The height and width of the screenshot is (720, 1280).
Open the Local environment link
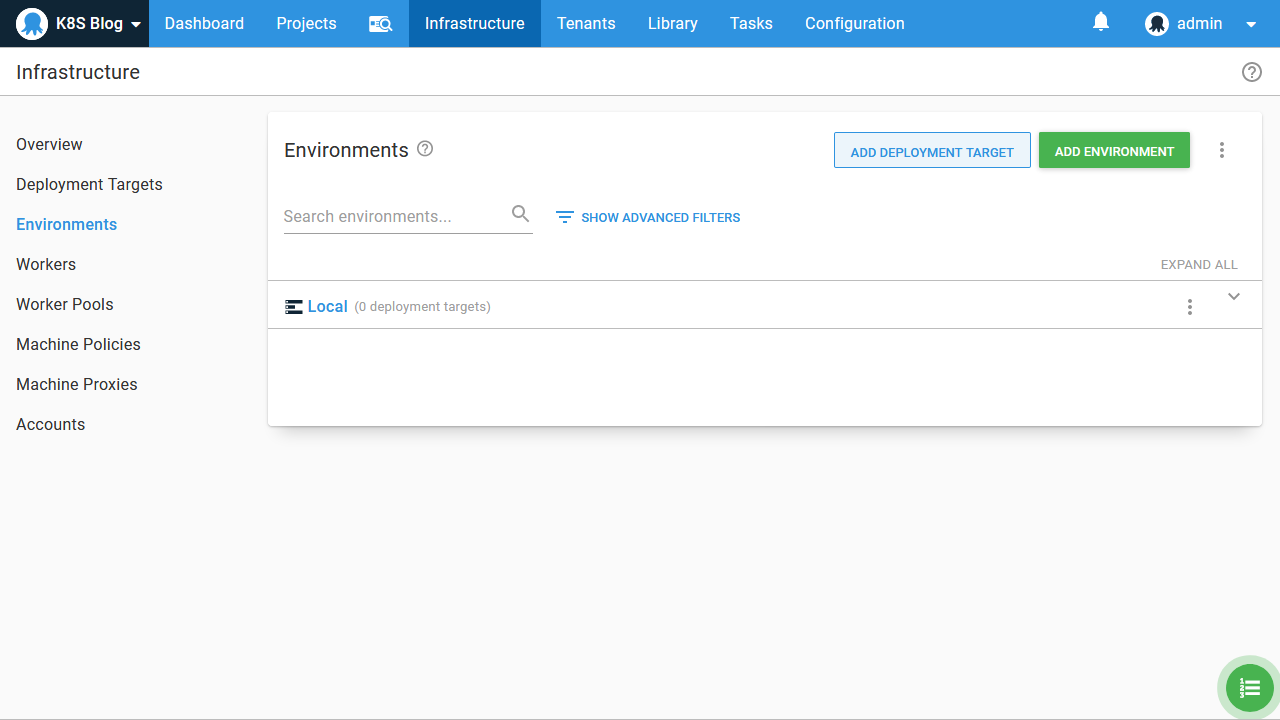click(327, 307)
